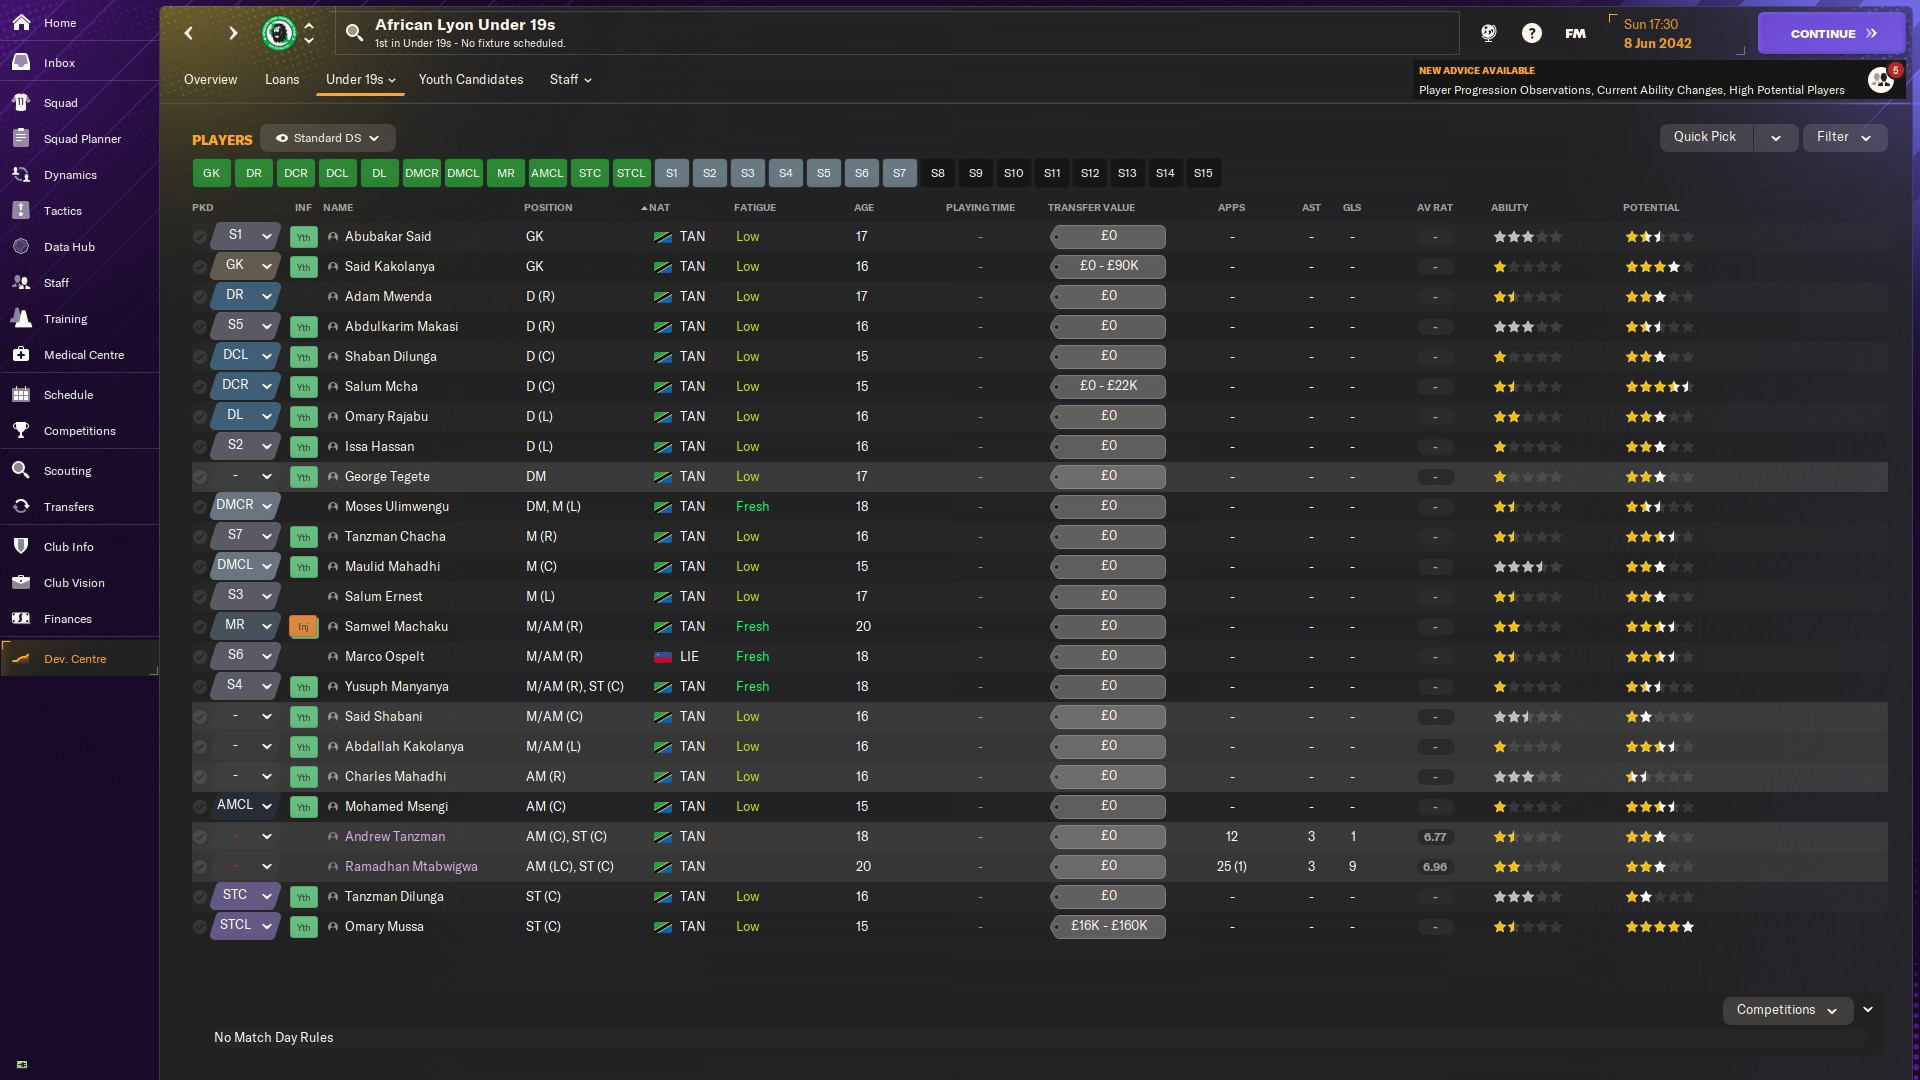Open the Standard DS view dropdown
Image resolution: width=1920 pixels, height=1080 pixels.
pyautogui.click(x=328, y=138)
